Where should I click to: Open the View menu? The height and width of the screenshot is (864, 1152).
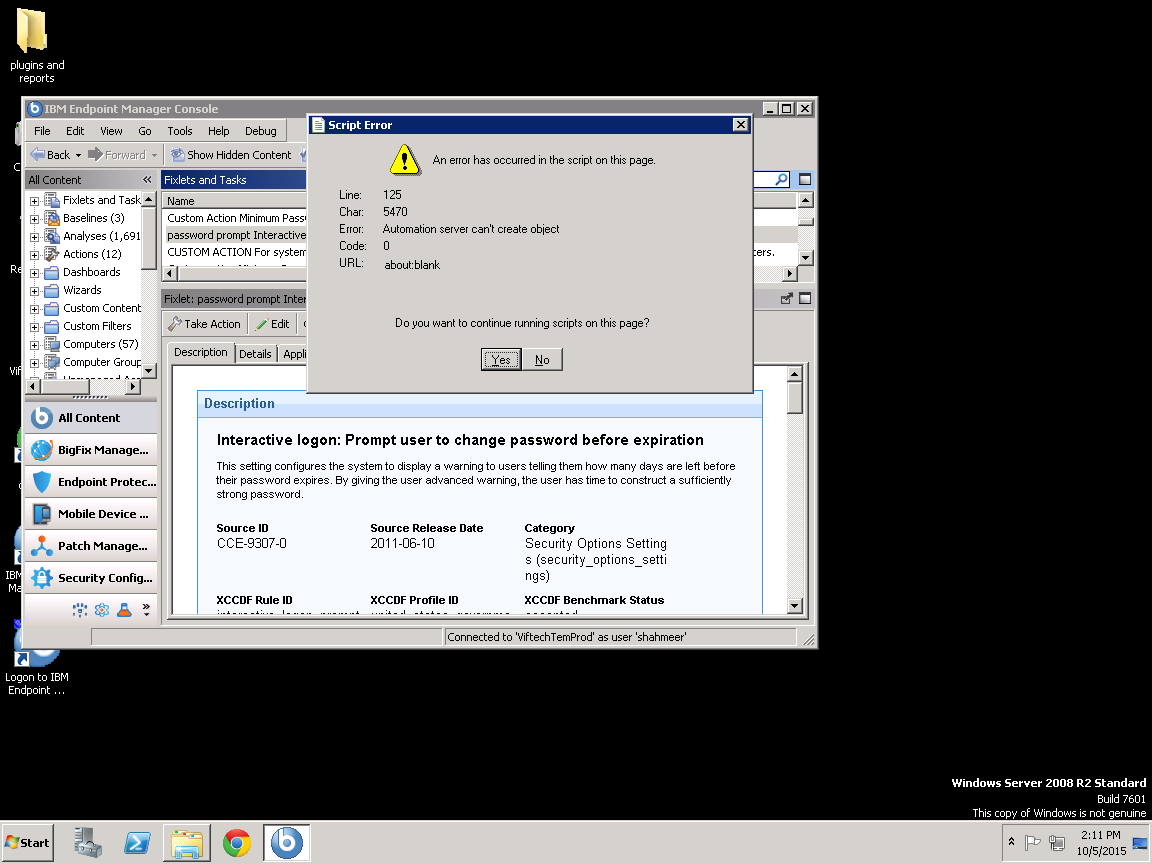pyautogui.click(x=111, y=131)
